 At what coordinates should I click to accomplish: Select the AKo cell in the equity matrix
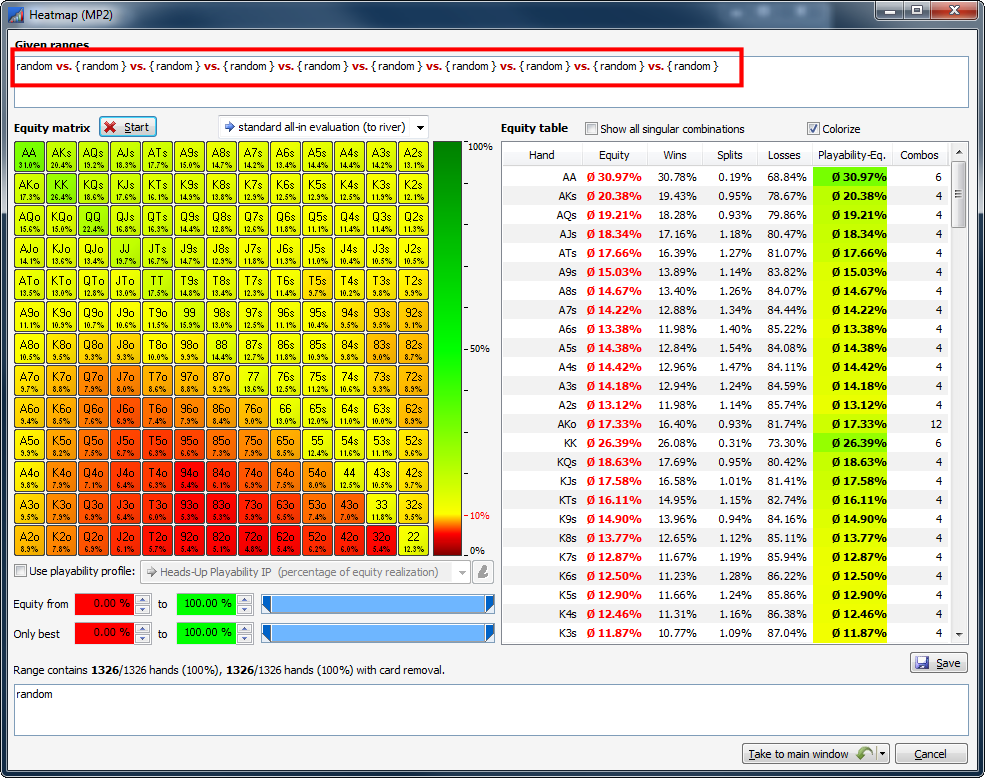[29, 189]
